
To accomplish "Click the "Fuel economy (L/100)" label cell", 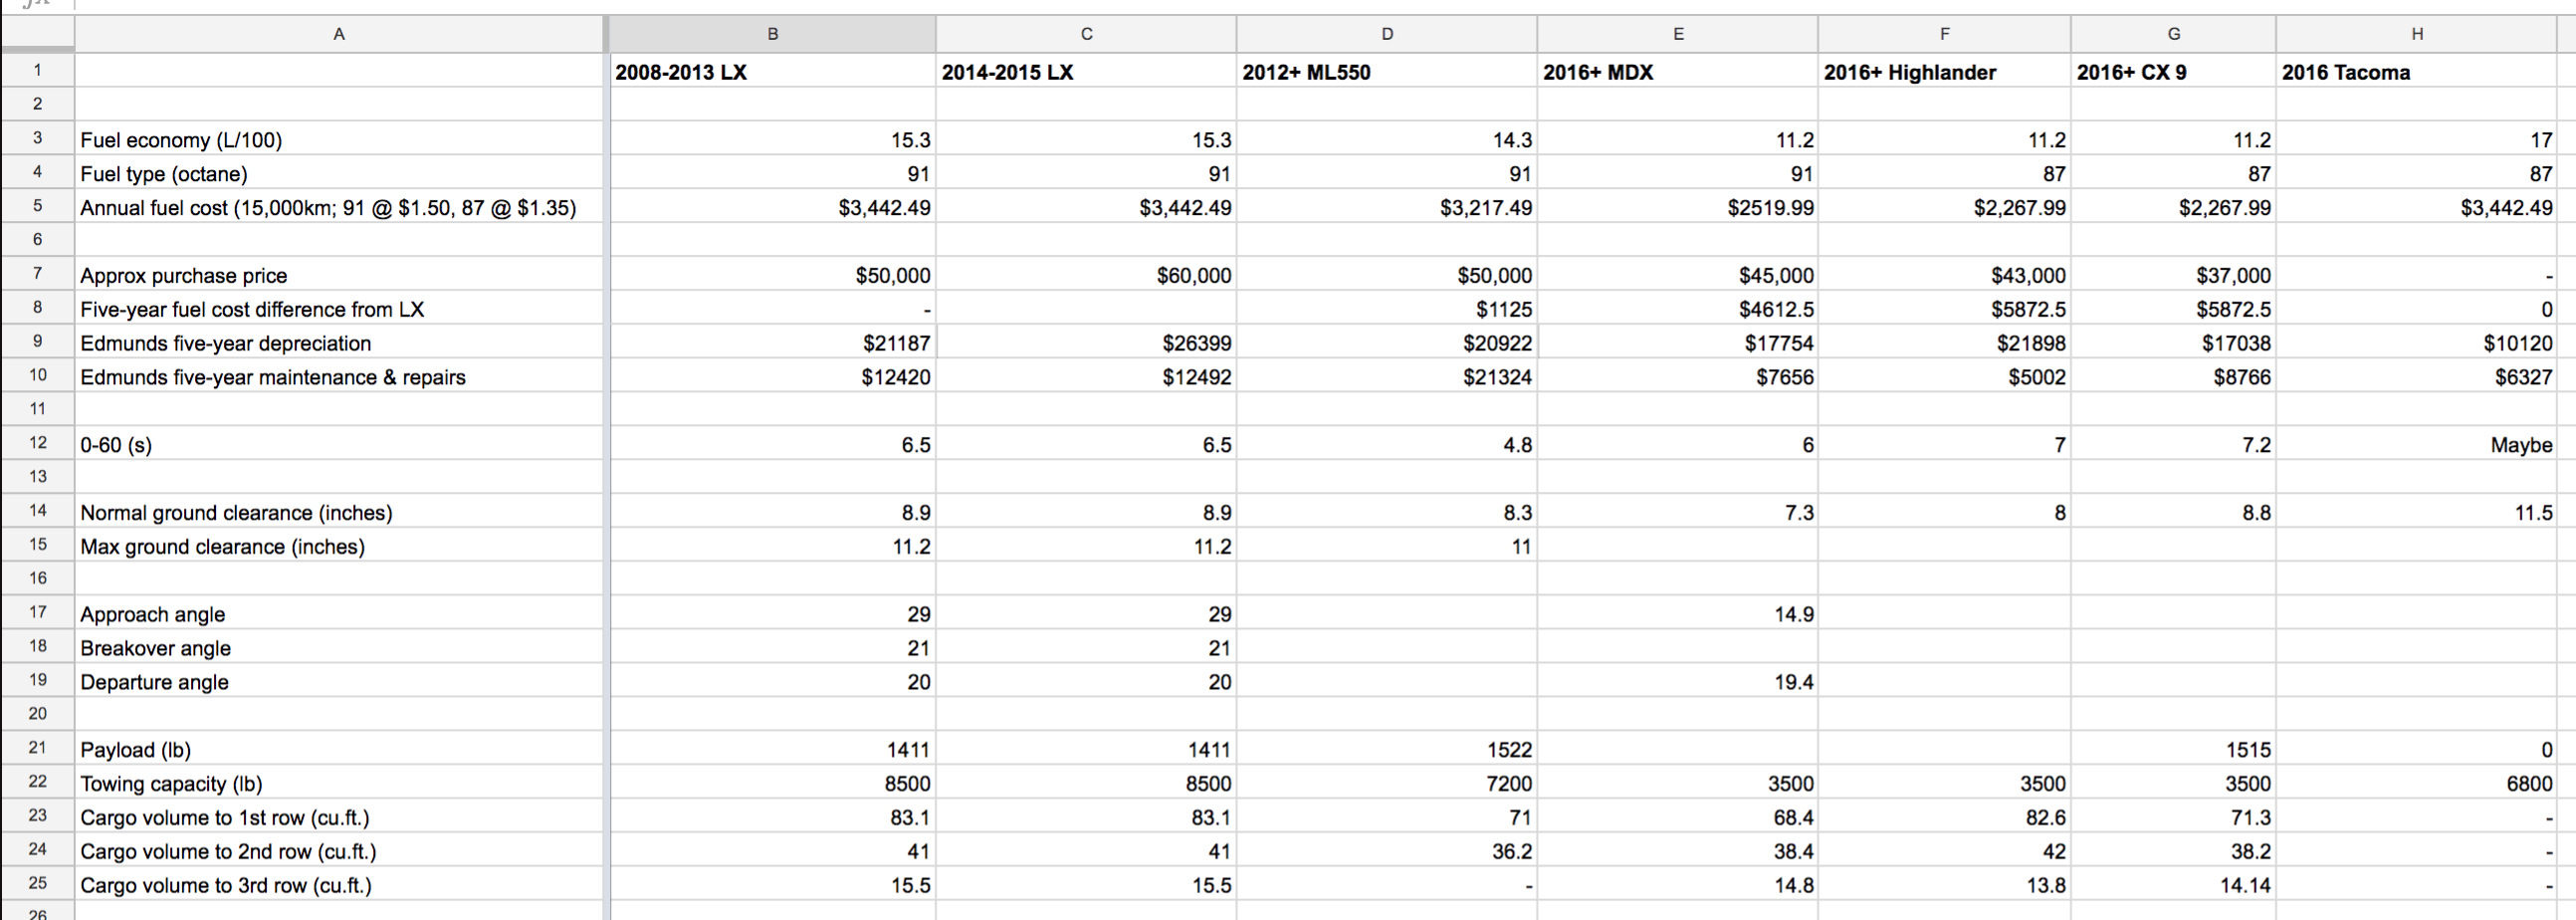I will click(339, 139).
